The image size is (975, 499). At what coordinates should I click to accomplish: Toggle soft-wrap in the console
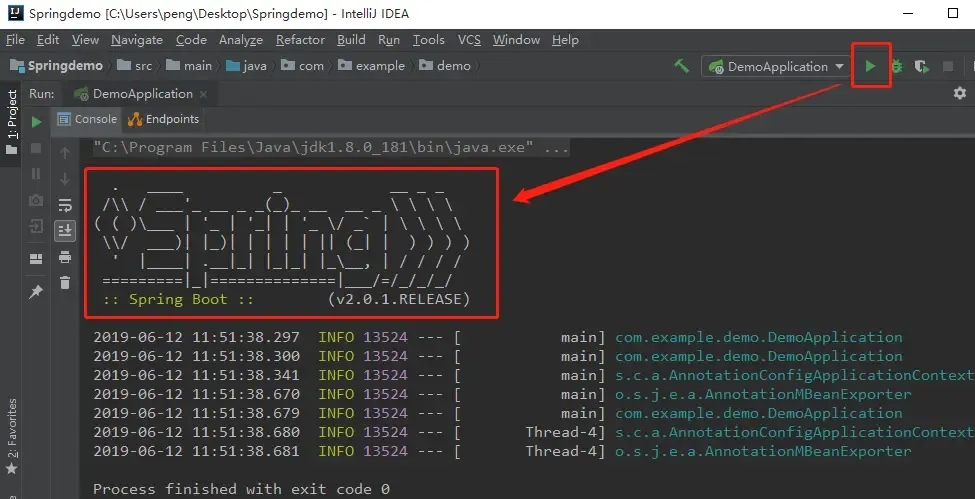click(65, 205)
